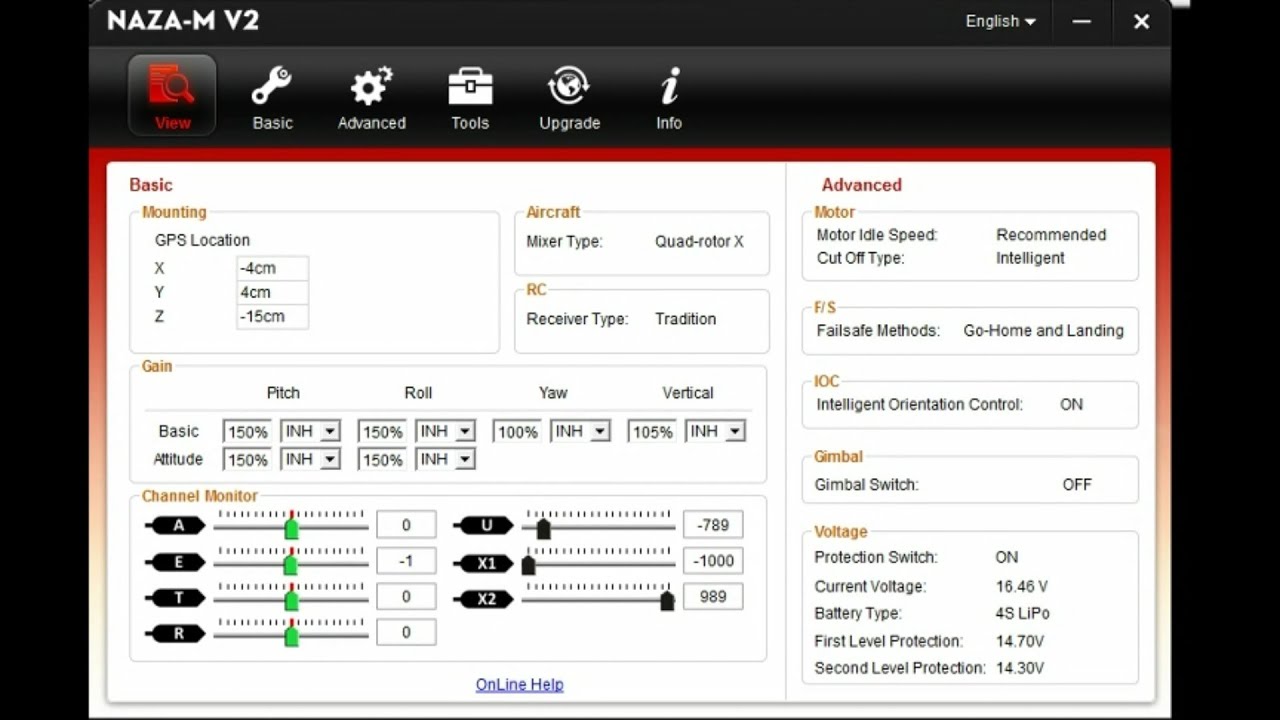The height and width of the screenshot is (720, 1280).
Task: Click Gimbal Switch OFF value
Action: point(1077,484)
